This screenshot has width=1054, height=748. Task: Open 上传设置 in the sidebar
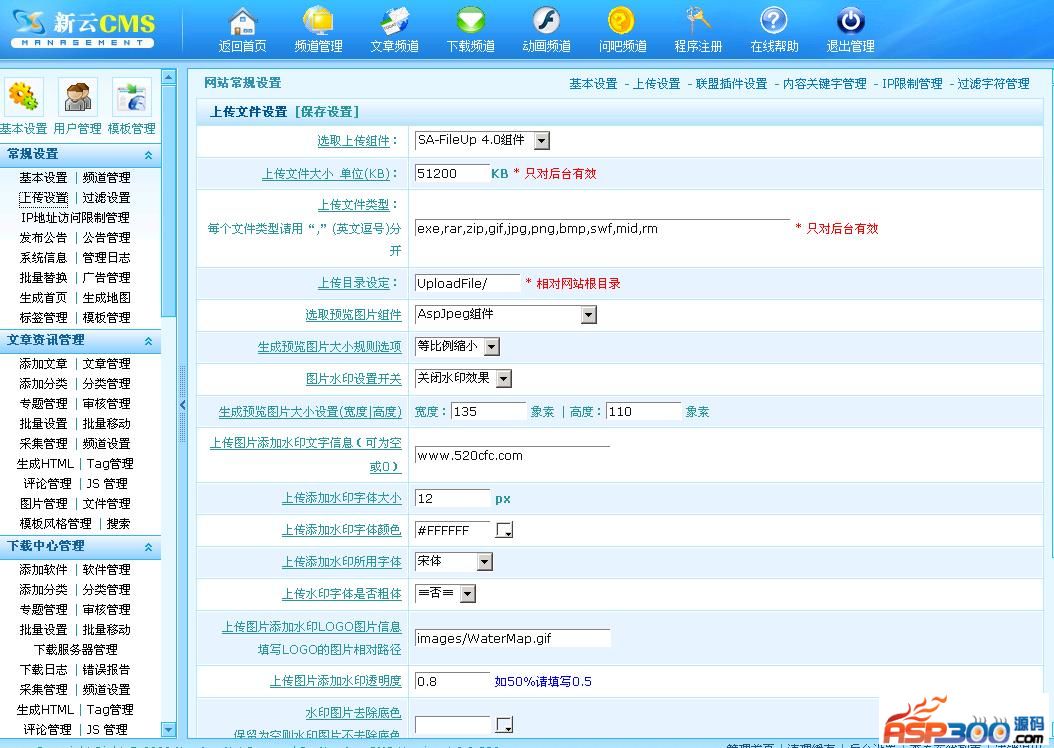click(44, 198)
